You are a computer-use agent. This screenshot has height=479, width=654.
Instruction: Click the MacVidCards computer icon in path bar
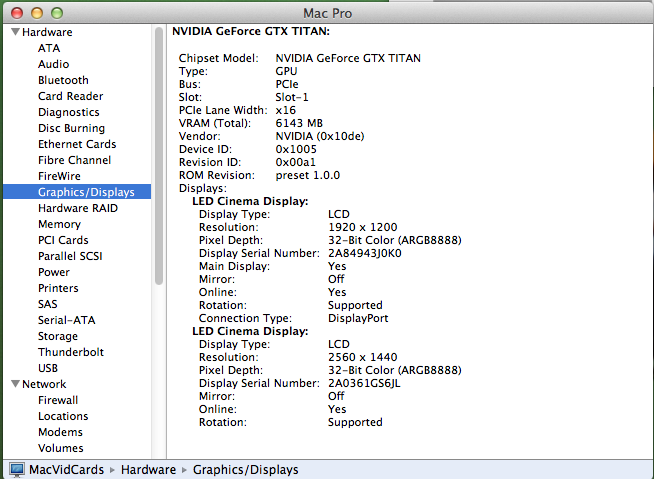coord(17,470)
